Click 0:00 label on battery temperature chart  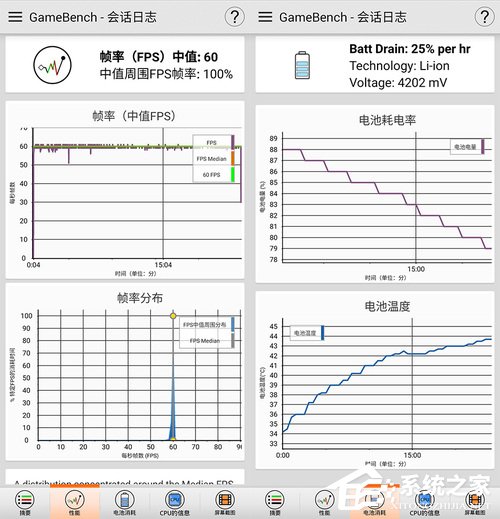283,455
